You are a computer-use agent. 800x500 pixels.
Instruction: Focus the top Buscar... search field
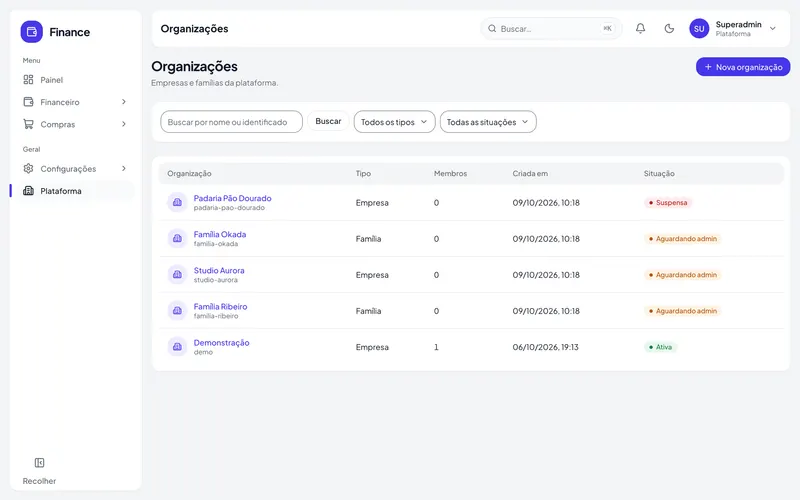point(551,29)
